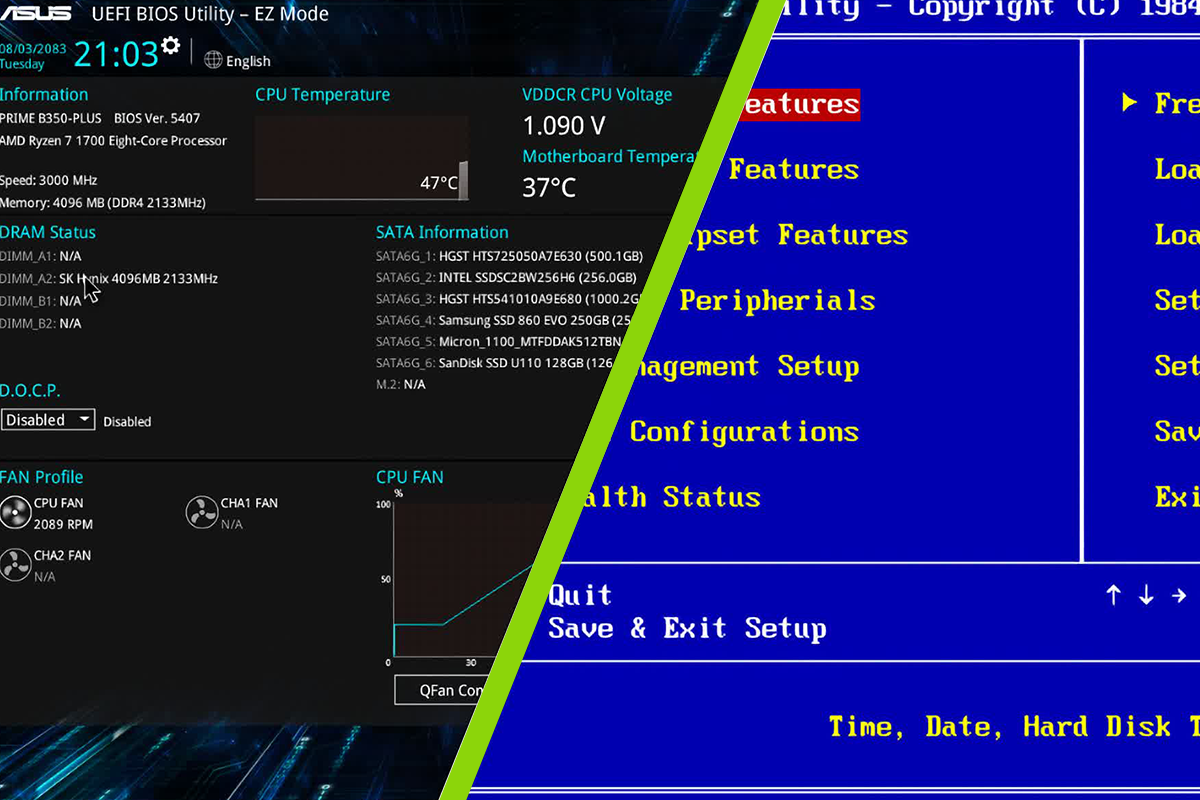Click the yellow arrow menu pointer
The width and height of the screenshot is (1200, 800).
[x=1129, y=103]
